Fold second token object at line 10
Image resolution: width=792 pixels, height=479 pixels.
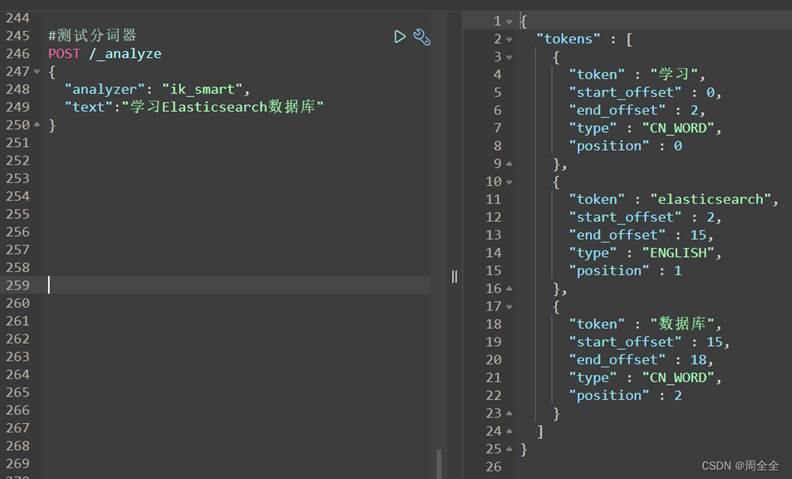(509, 182)
